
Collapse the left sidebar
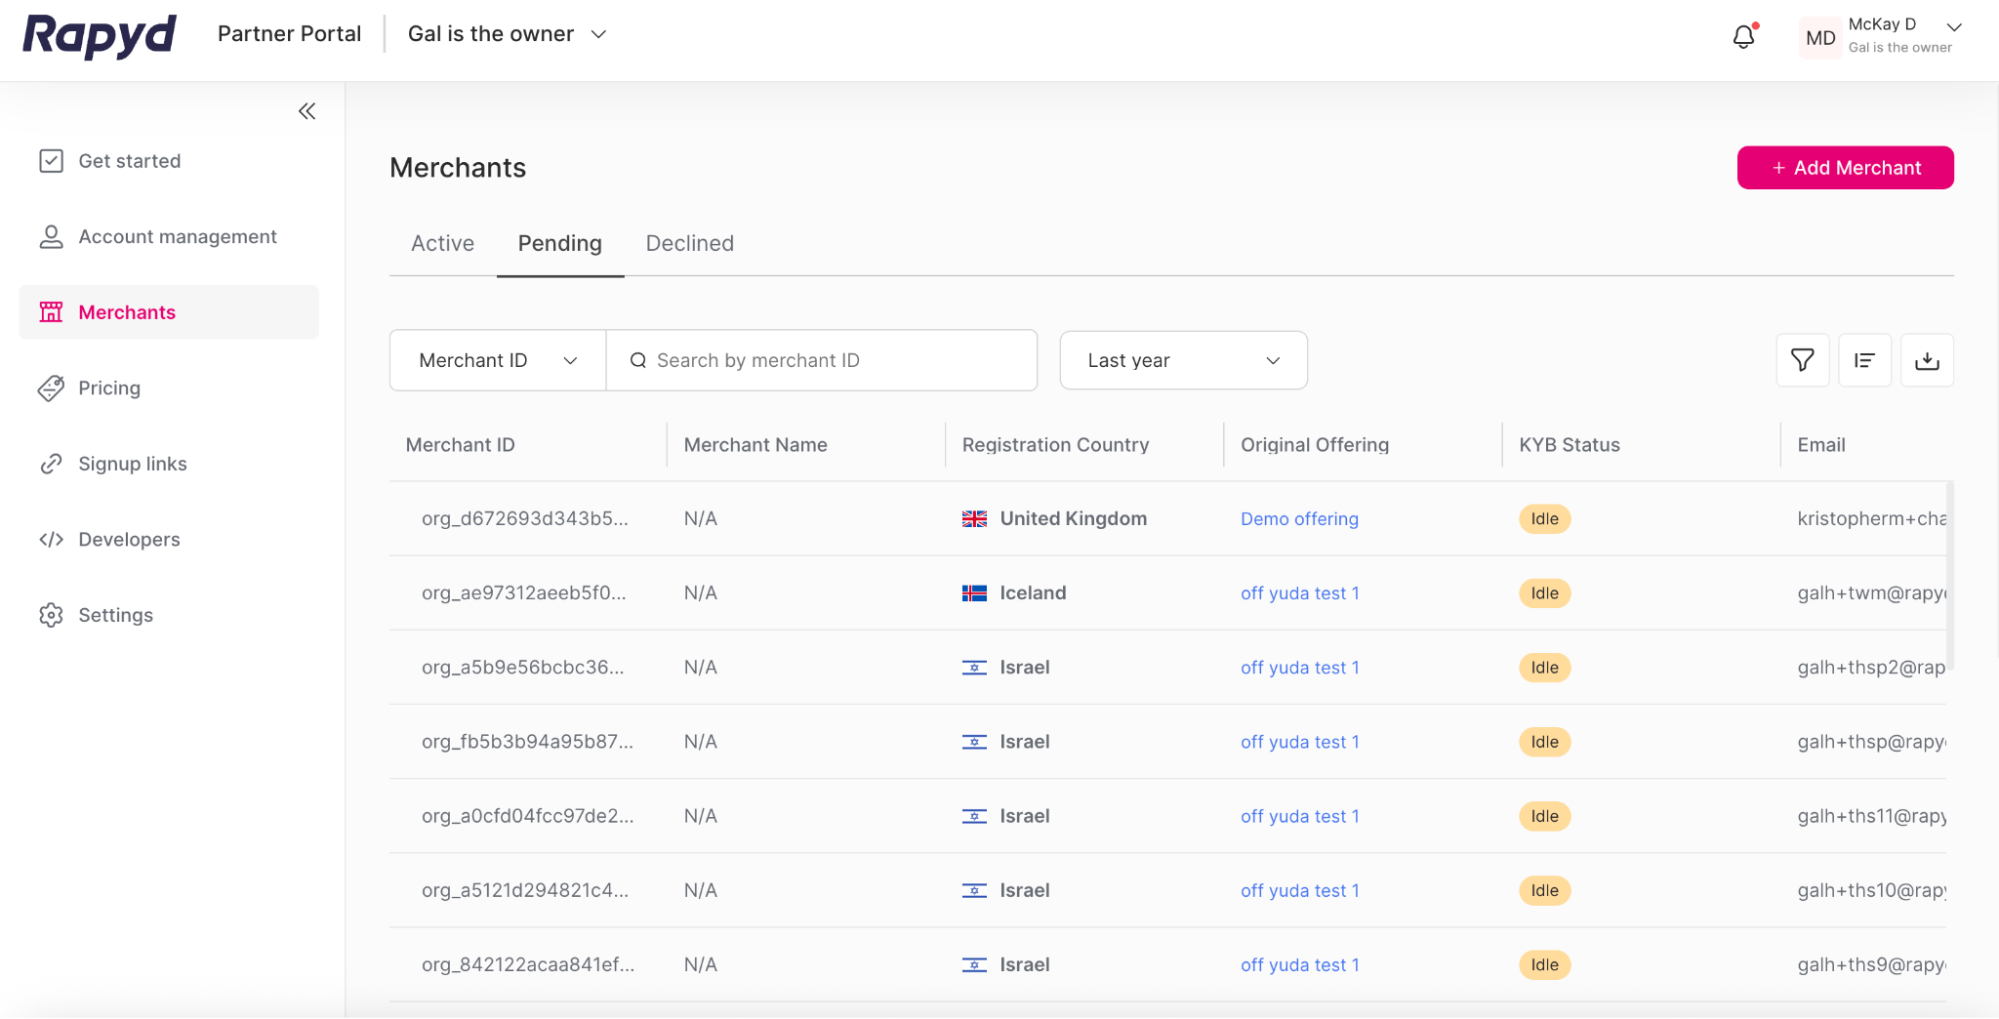coord(307,110)
